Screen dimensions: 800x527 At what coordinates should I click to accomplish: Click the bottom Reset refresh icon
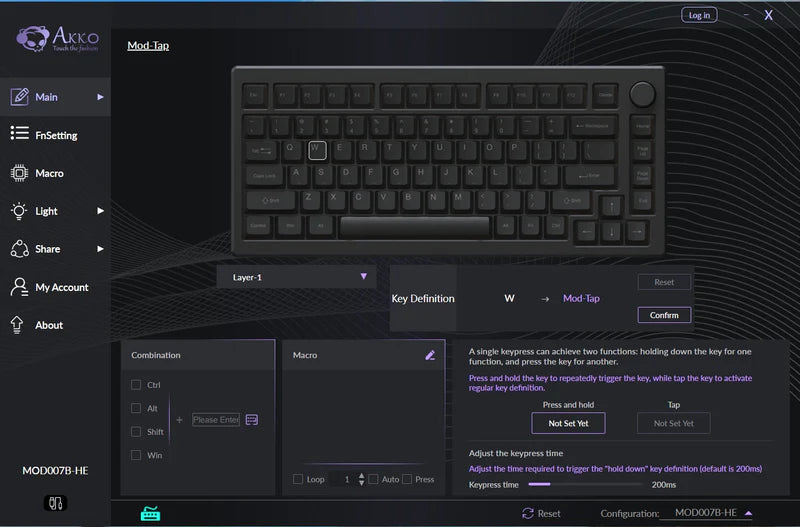click(528, 513)
